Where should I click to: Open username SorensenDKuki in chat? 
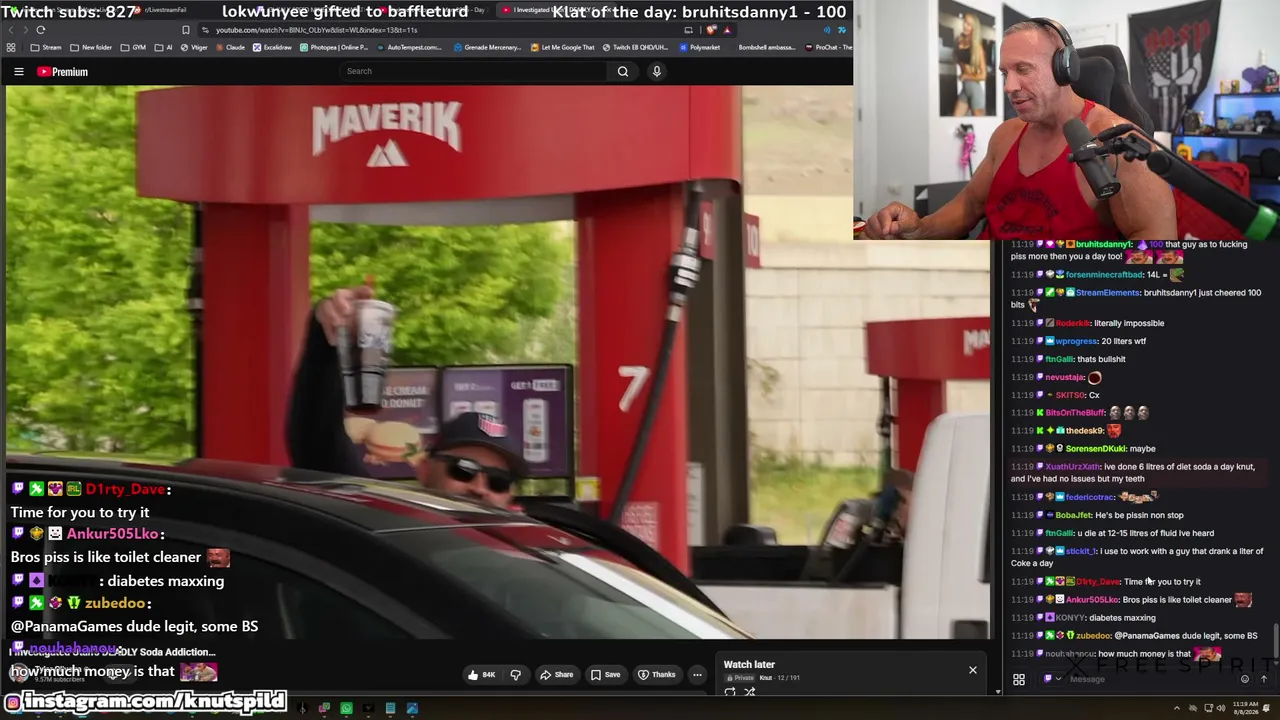tap(1095, 449)
